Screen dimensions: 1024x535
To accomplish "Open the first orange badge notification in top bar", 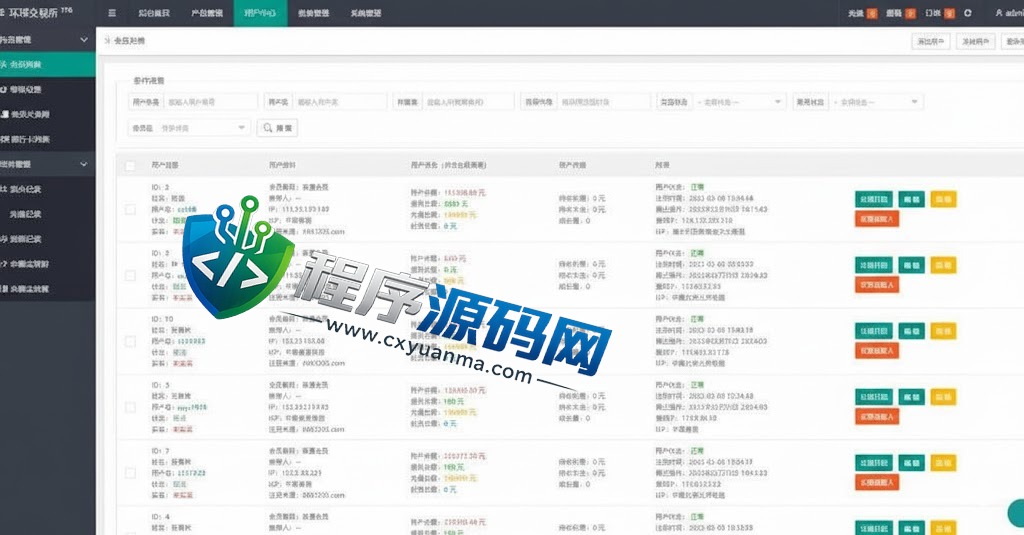I will (x=872, y=13).
